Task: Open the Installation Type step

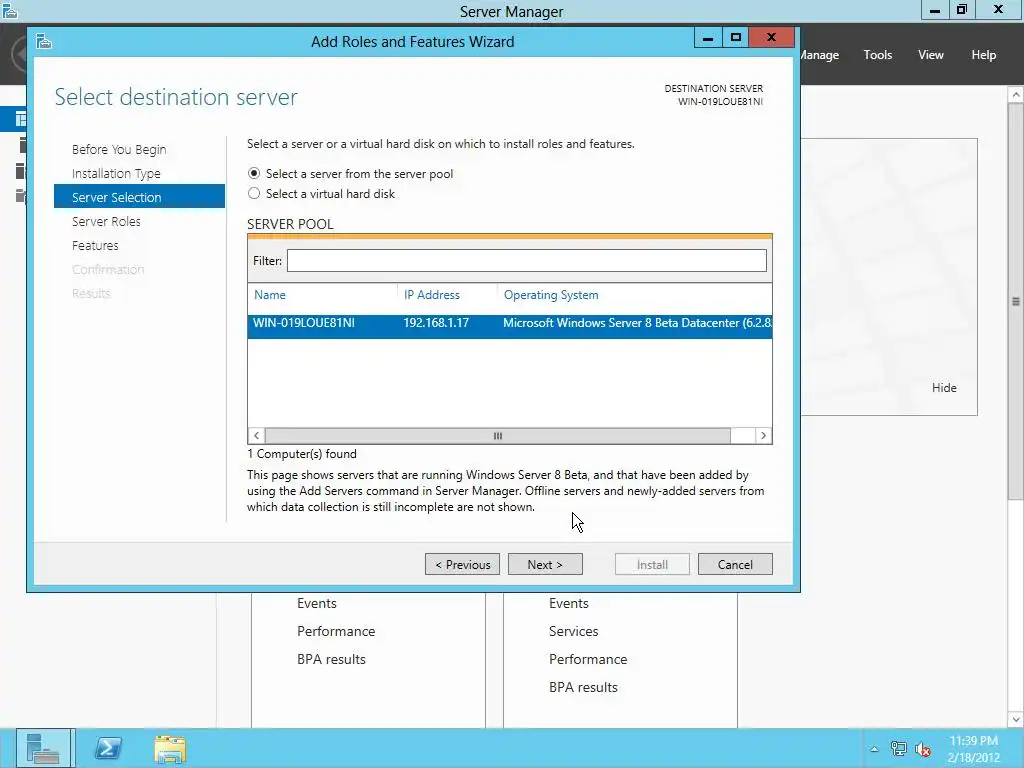Action: click(116, 174)
